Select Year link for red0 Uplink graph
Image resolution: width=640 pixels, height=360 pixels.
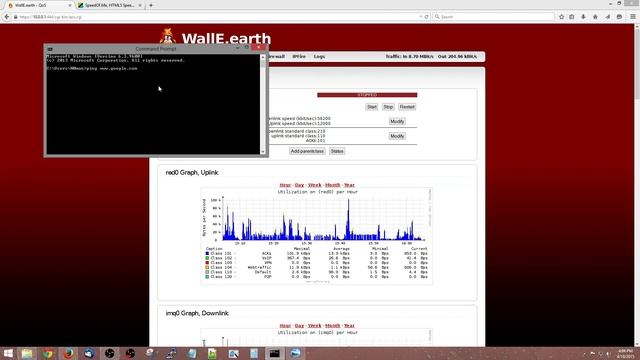click(349, 185)
